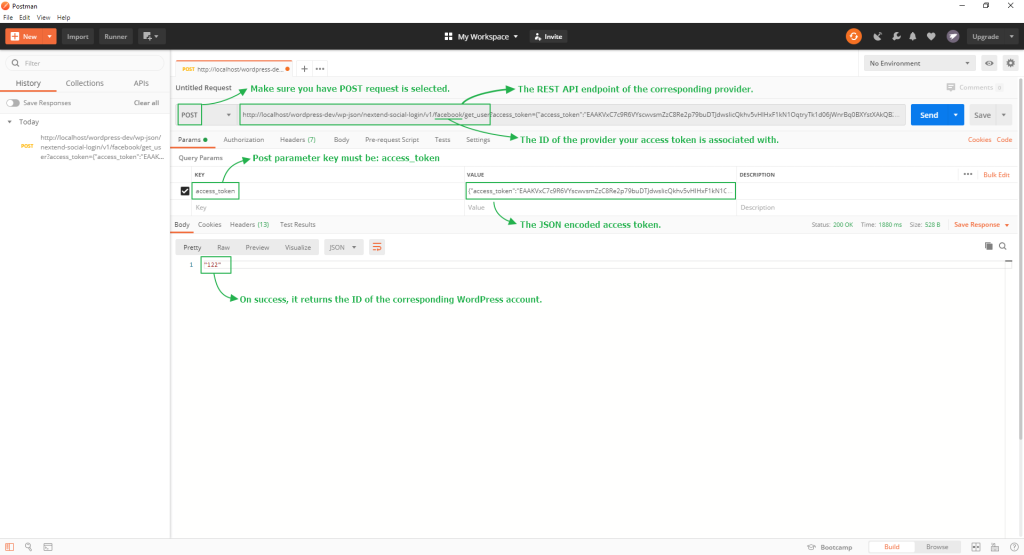Copy the response body icon

coord(989,246)
